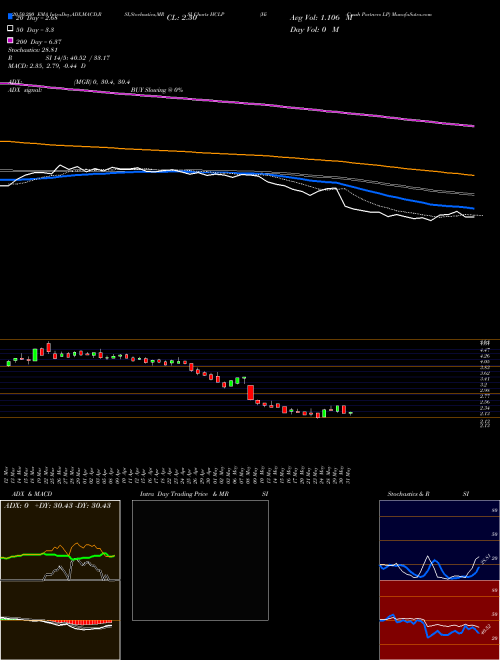Click the white 50 Day legend swatch
500x660 pixels.
10,29
